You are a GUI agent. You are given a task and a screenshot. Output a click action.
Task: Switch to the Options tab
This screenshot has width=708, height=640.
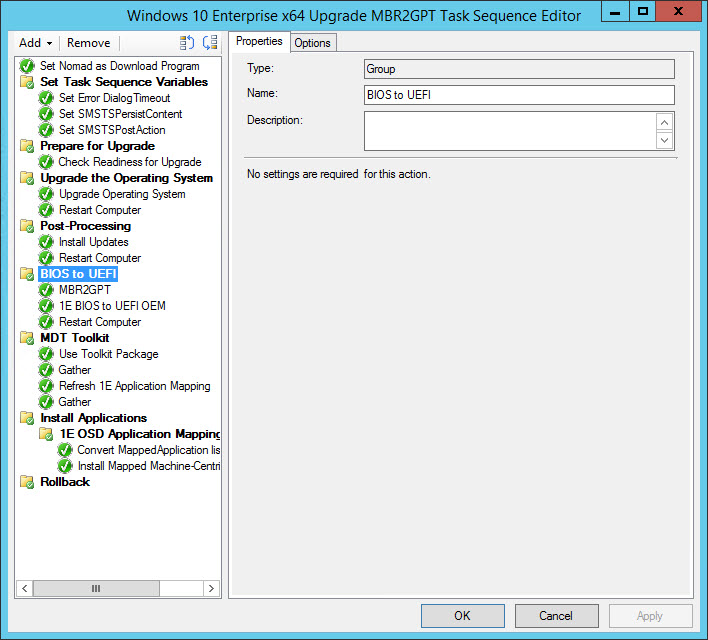[x=312, y=43]
